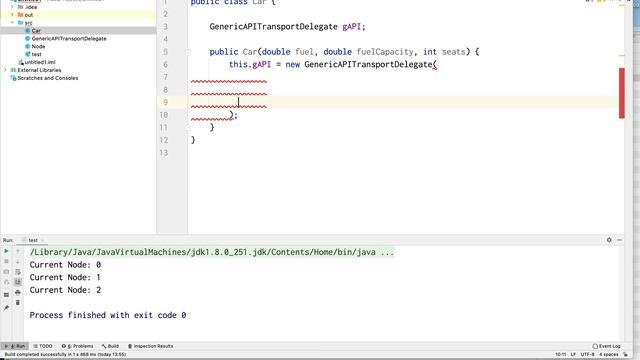This screenshot has width=640, height=360.
Task: Click the layout icon in Run sidebar
Action: (6, 295)
